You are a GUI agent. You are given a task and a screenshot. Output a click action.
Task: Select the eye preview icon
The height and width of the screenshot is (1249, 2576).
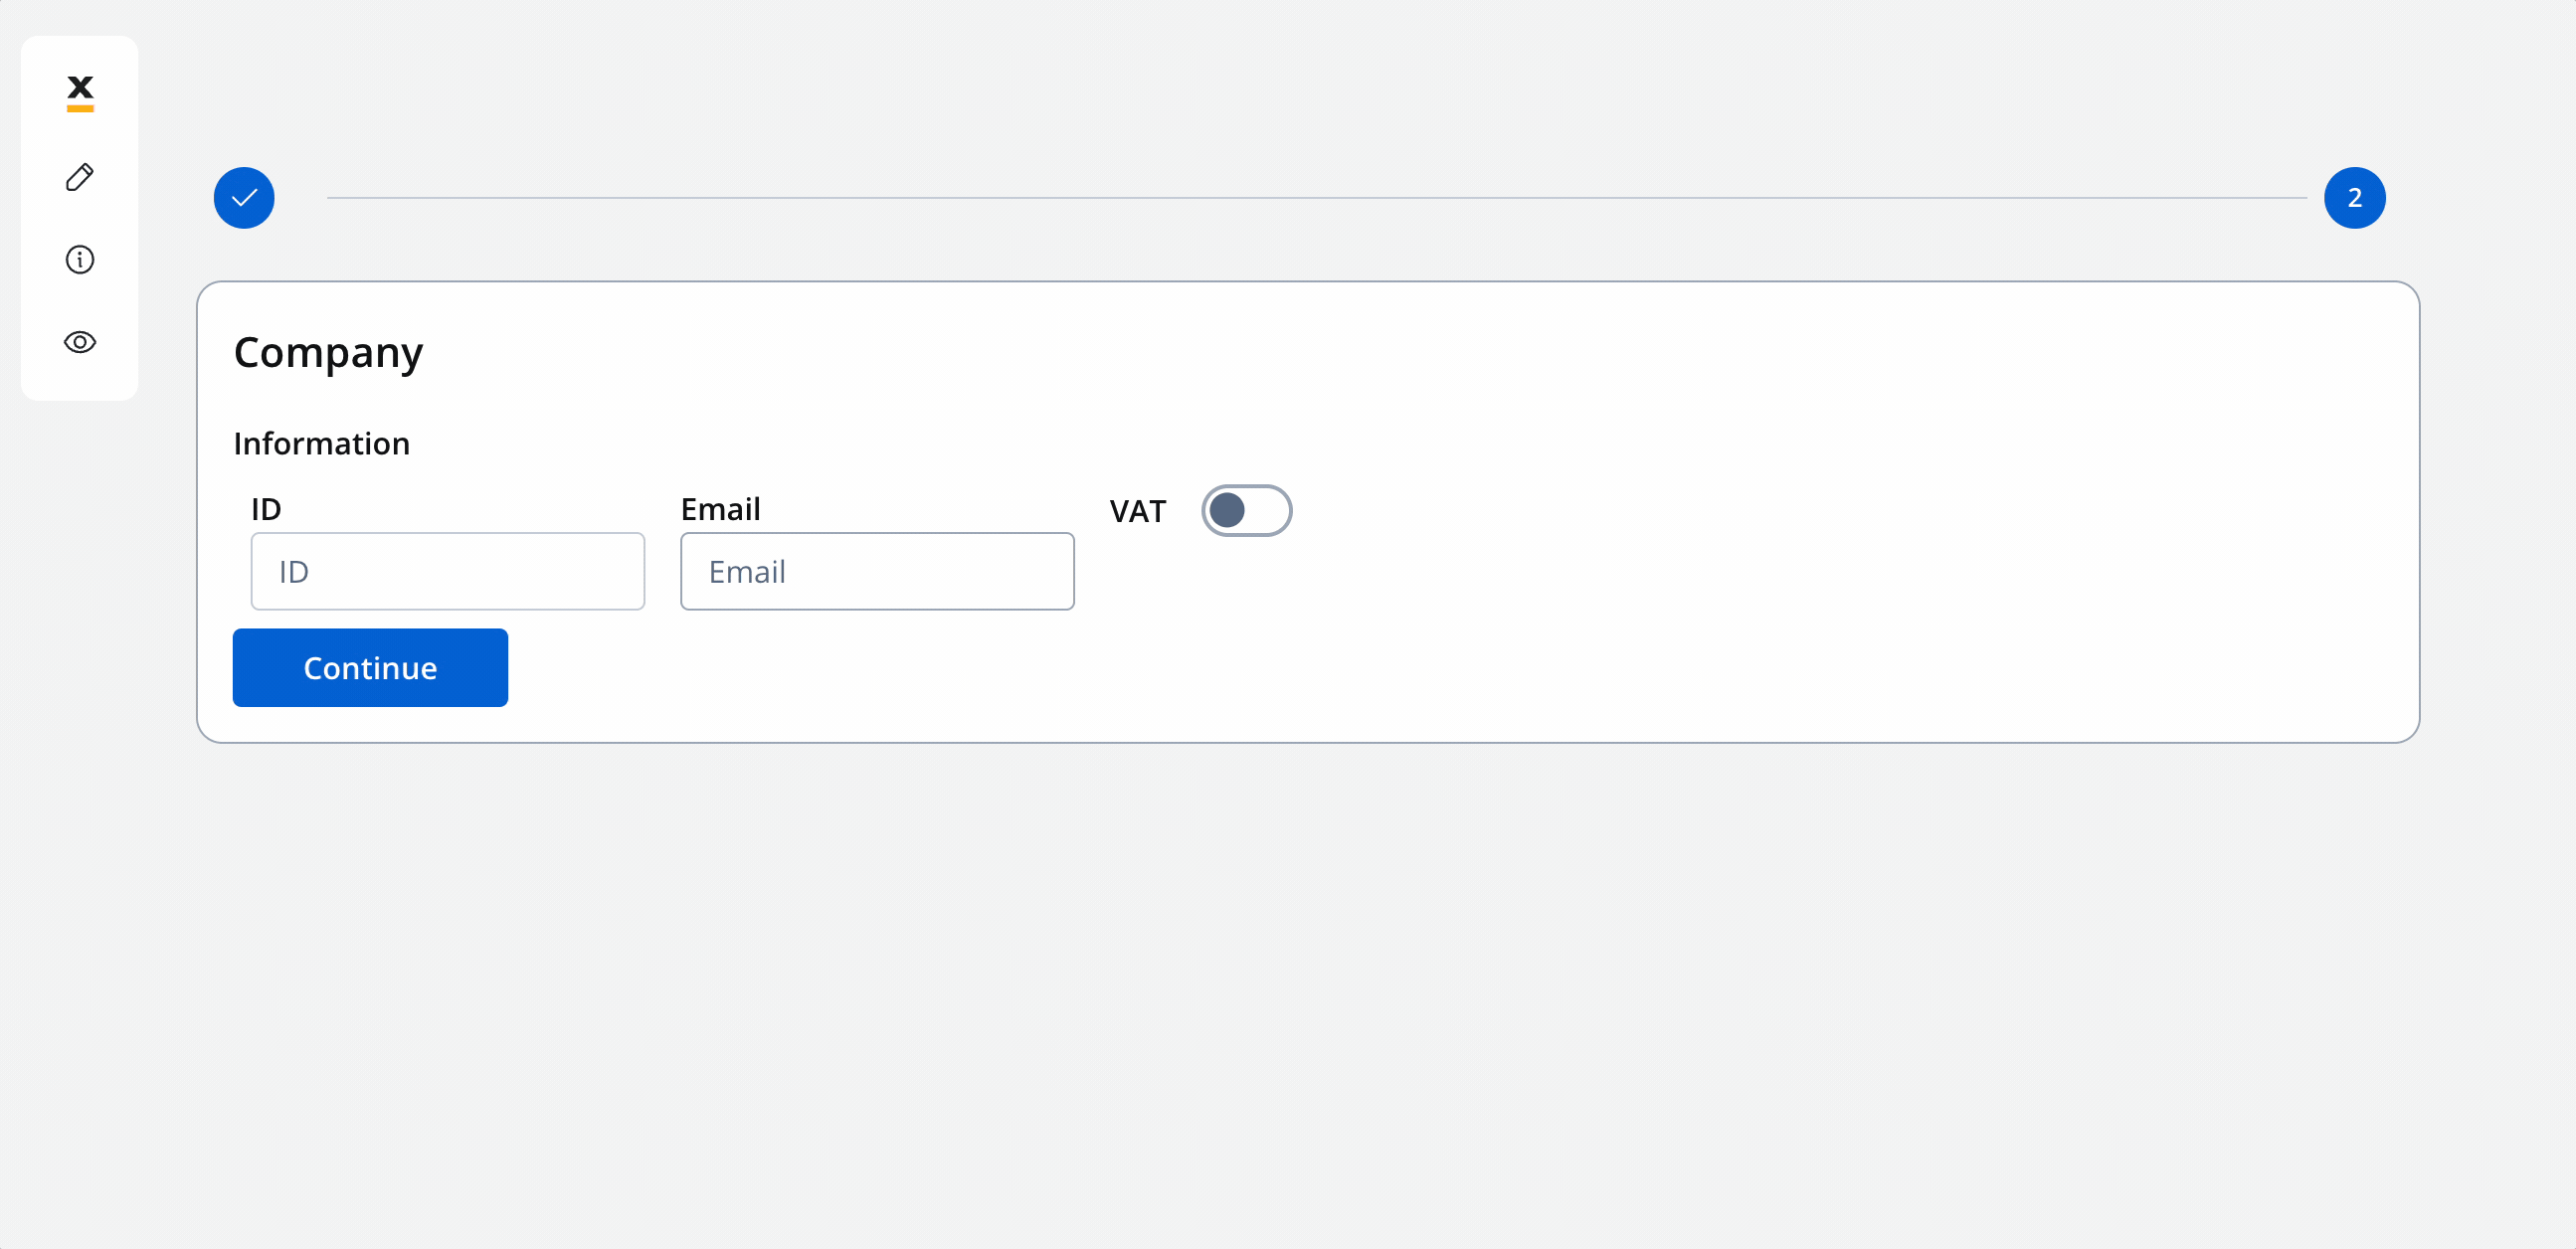80,342
